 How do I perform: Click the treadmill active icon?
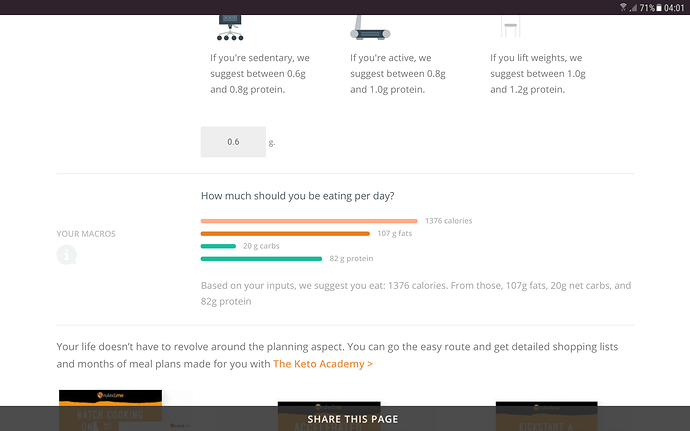coord(370,28)
